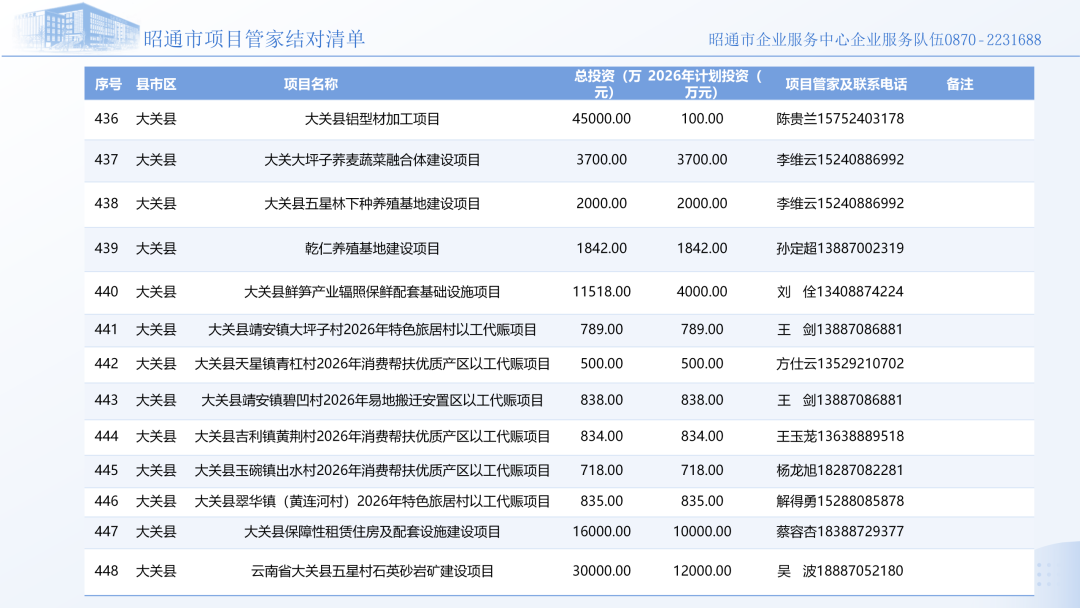Click project 大关县鲜笋产业辐照保鲜配套基础设施项目
The width and height of the screenshot is (1080, 608).
(x=372, y=292)
